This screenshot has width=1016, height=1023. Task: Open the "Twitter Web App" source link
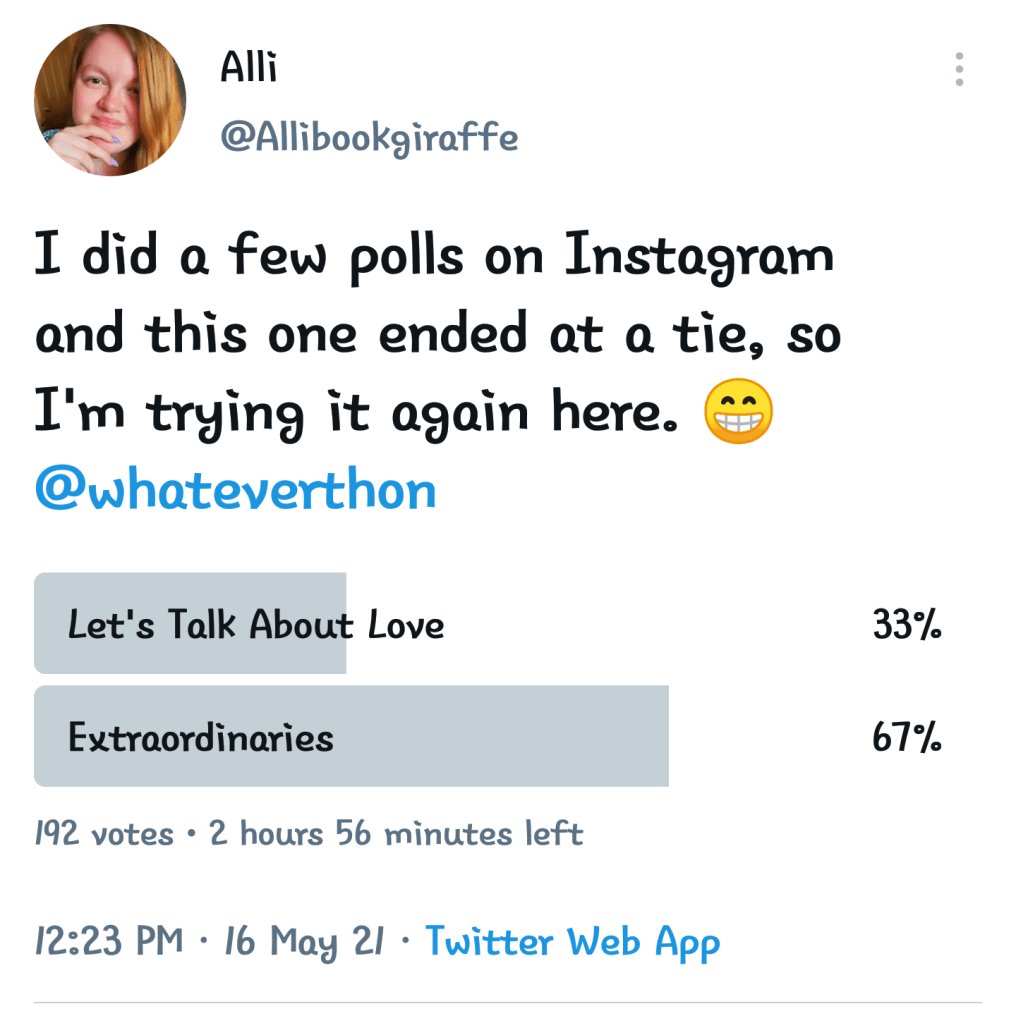[x=572, y=941]
